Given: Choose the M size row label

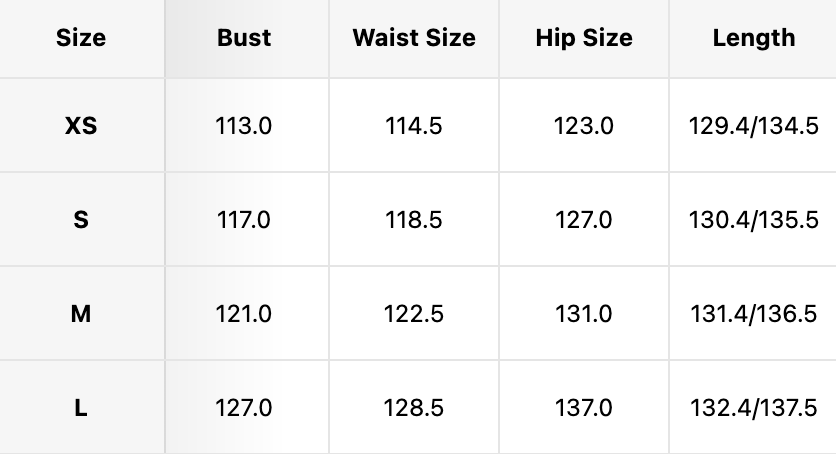Looking at the screenshot, I should [81, 314].
